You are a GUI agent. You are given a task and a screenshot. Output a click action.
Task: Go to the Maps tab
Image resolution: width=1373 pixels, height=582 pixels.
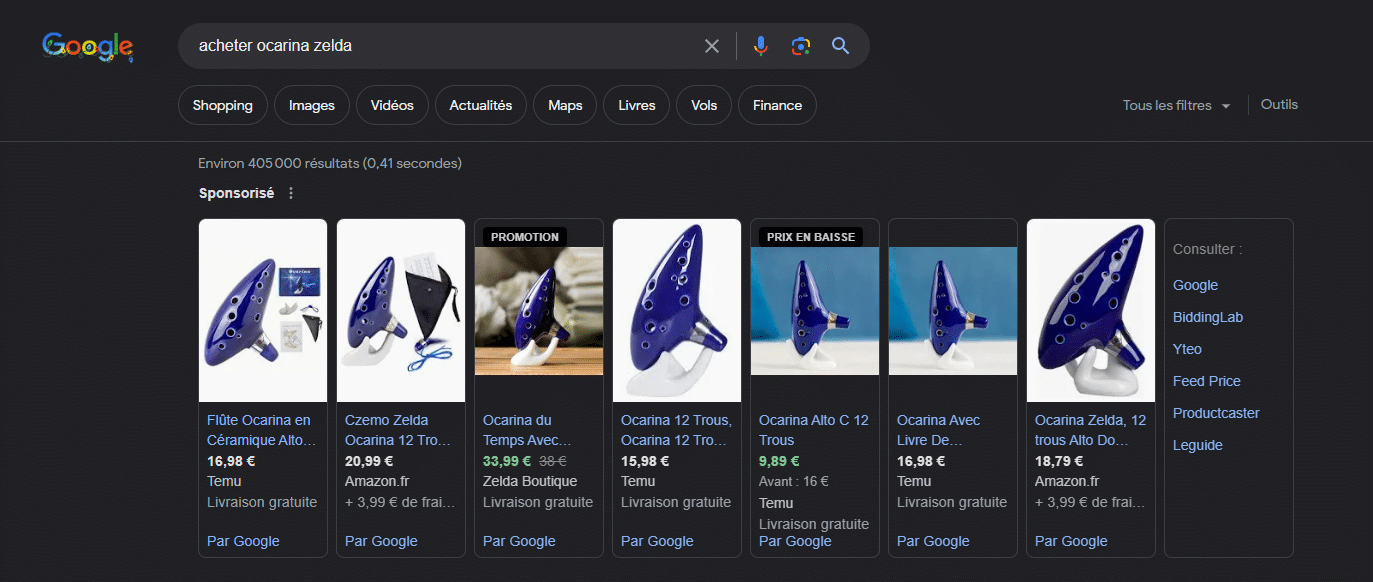(565, 105)
